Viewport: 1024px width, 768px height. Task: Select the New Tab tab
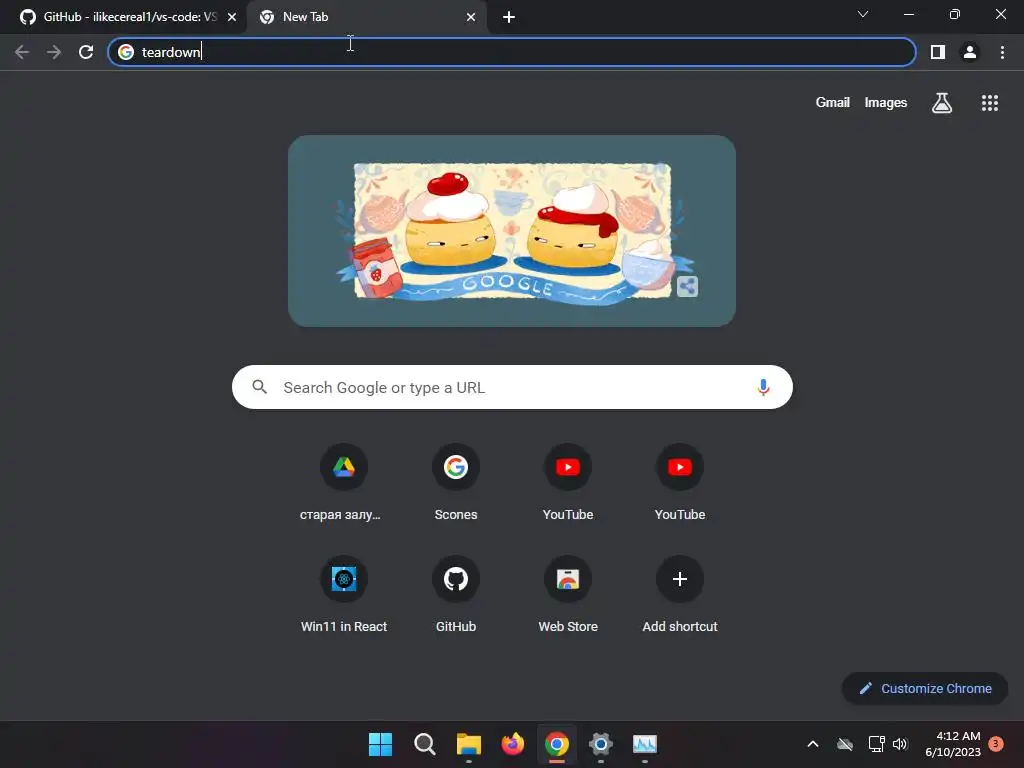[x=366, y=17]
